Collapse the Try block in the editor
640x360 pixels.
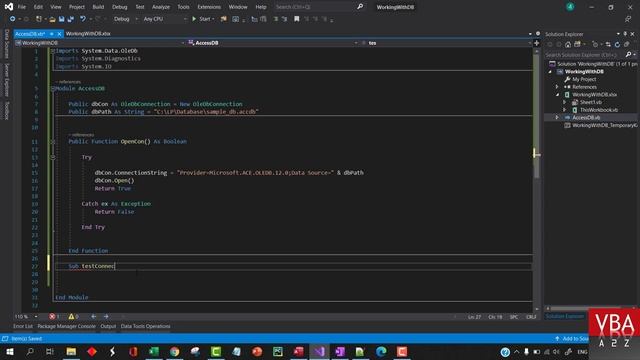[x=53, y=157]
